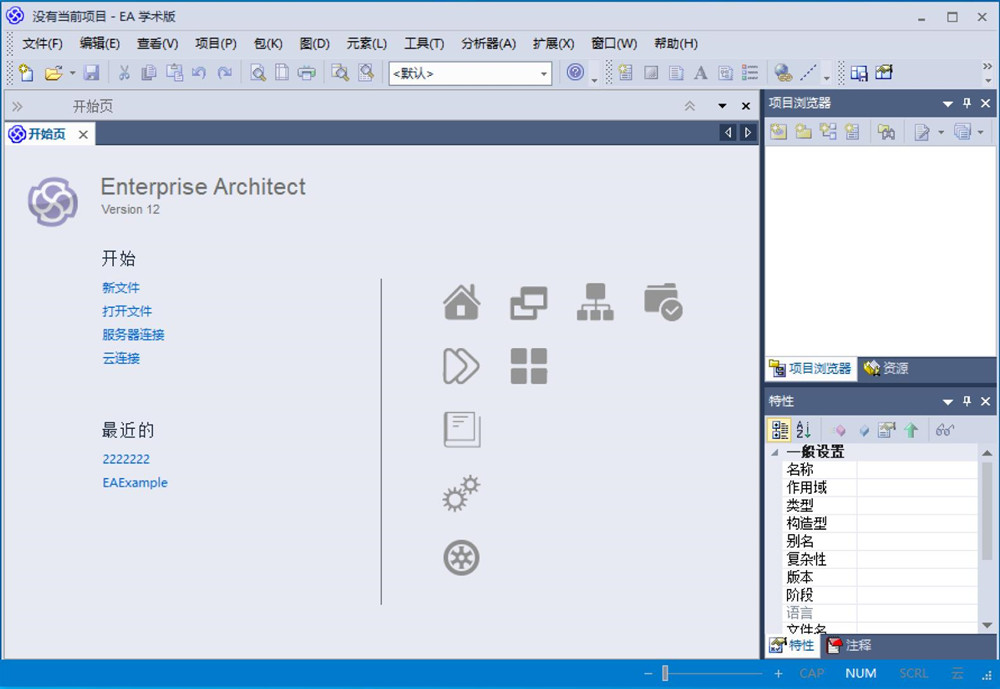Open the 编辑(E) menu

coord(99,43)
